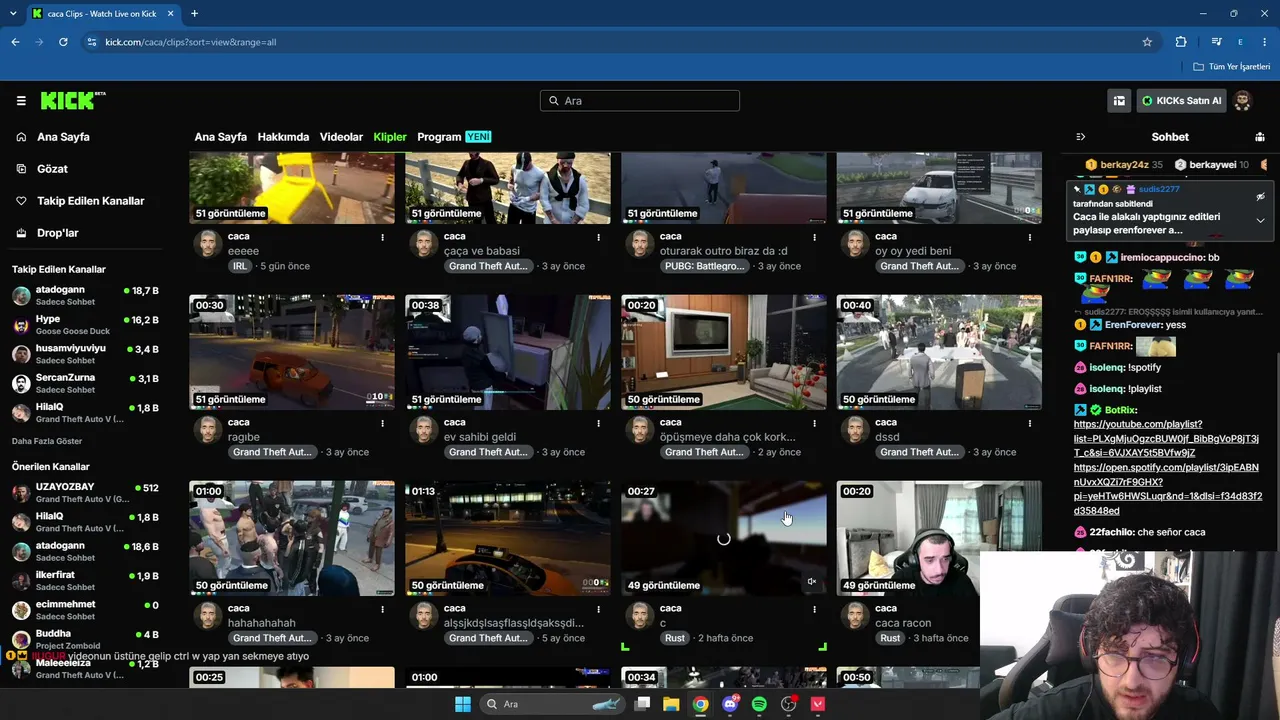Go to the KICK logo home

tap(73, 100)
